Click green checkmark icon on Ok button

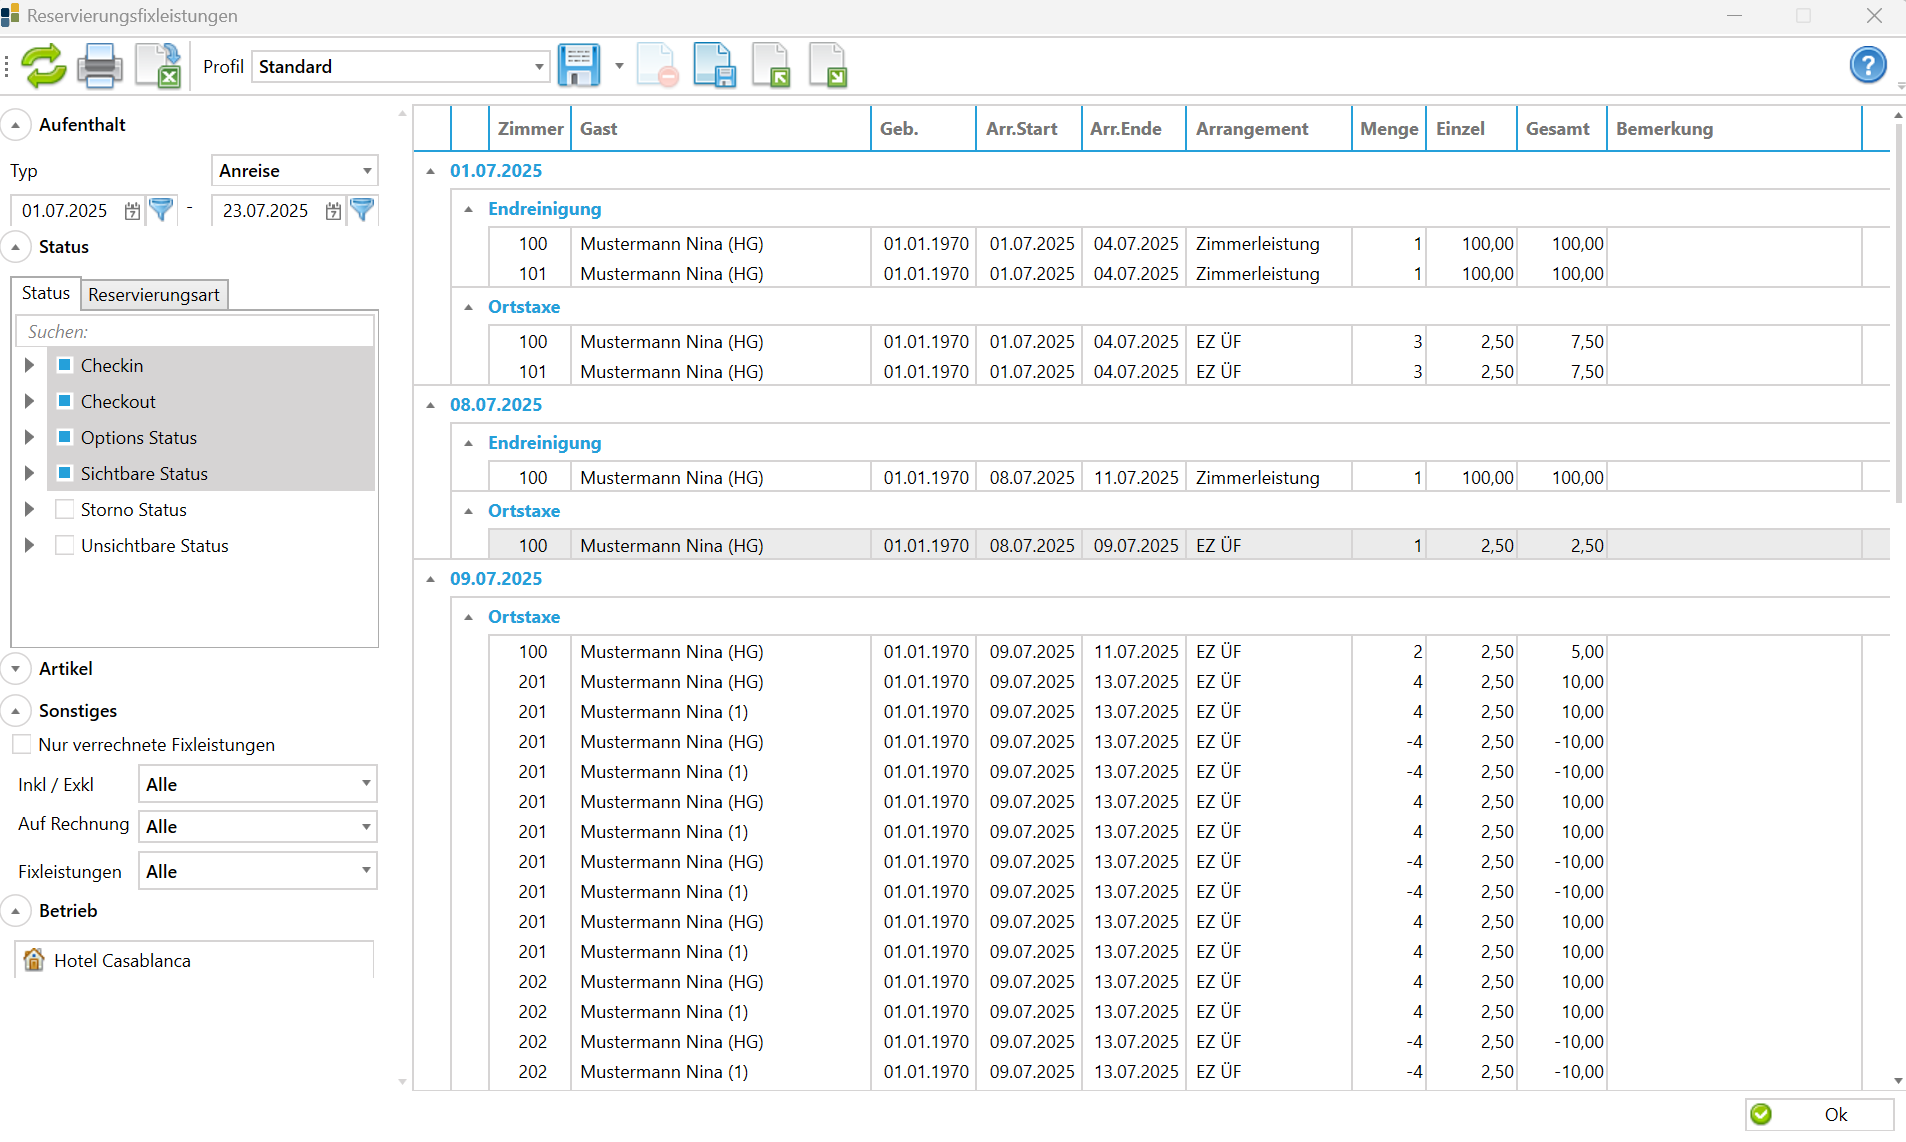1761,1114
